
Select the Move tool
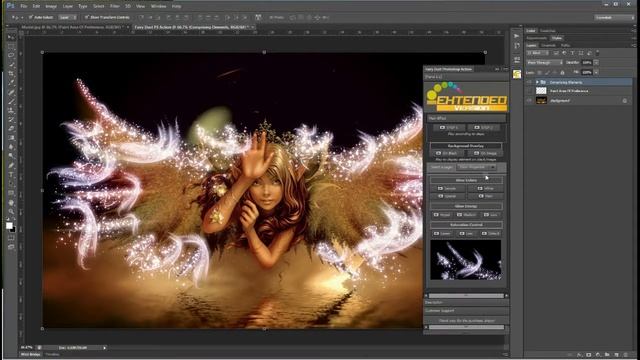tap(11, 37)
